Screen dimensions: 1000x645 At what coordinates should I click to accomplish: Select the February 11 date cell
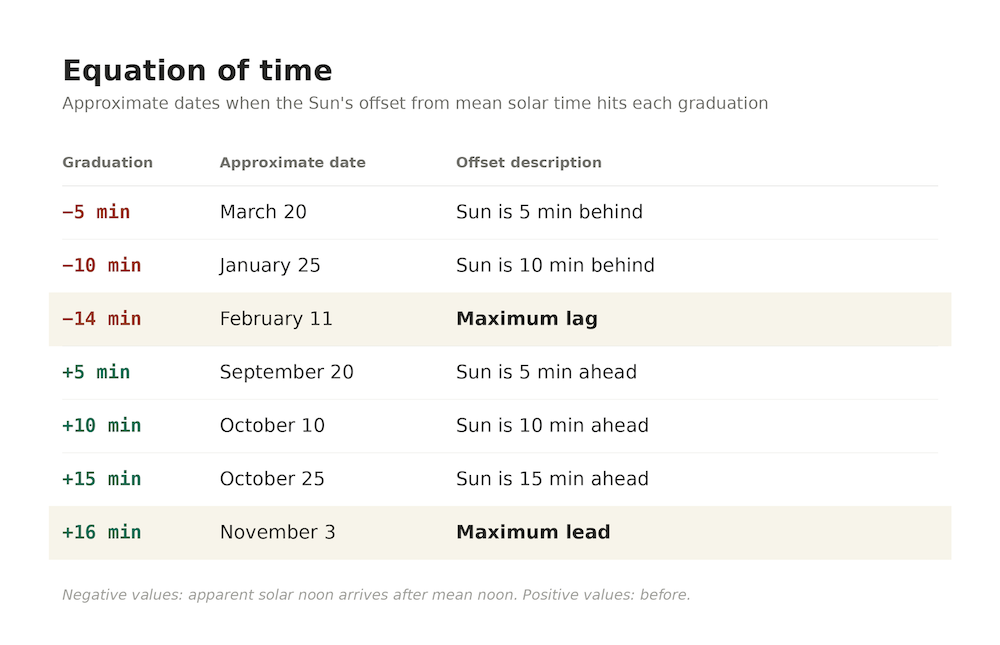[276, 318]
